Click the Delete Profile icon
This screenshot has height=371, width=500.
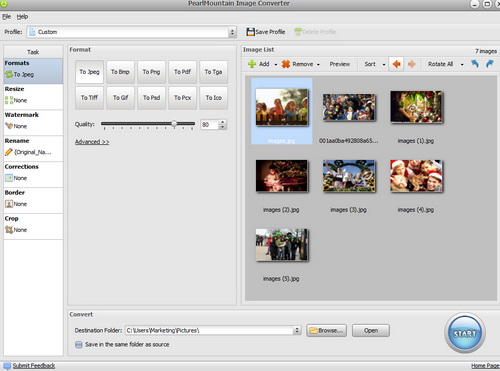pos(298,32)
